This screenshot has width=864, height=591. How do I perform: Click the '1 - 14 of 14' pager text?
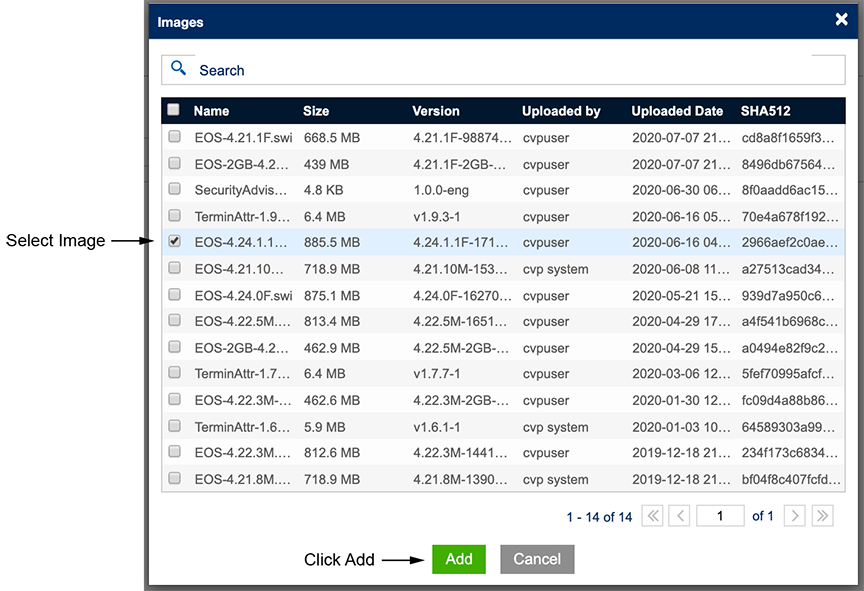pos(599,517)
